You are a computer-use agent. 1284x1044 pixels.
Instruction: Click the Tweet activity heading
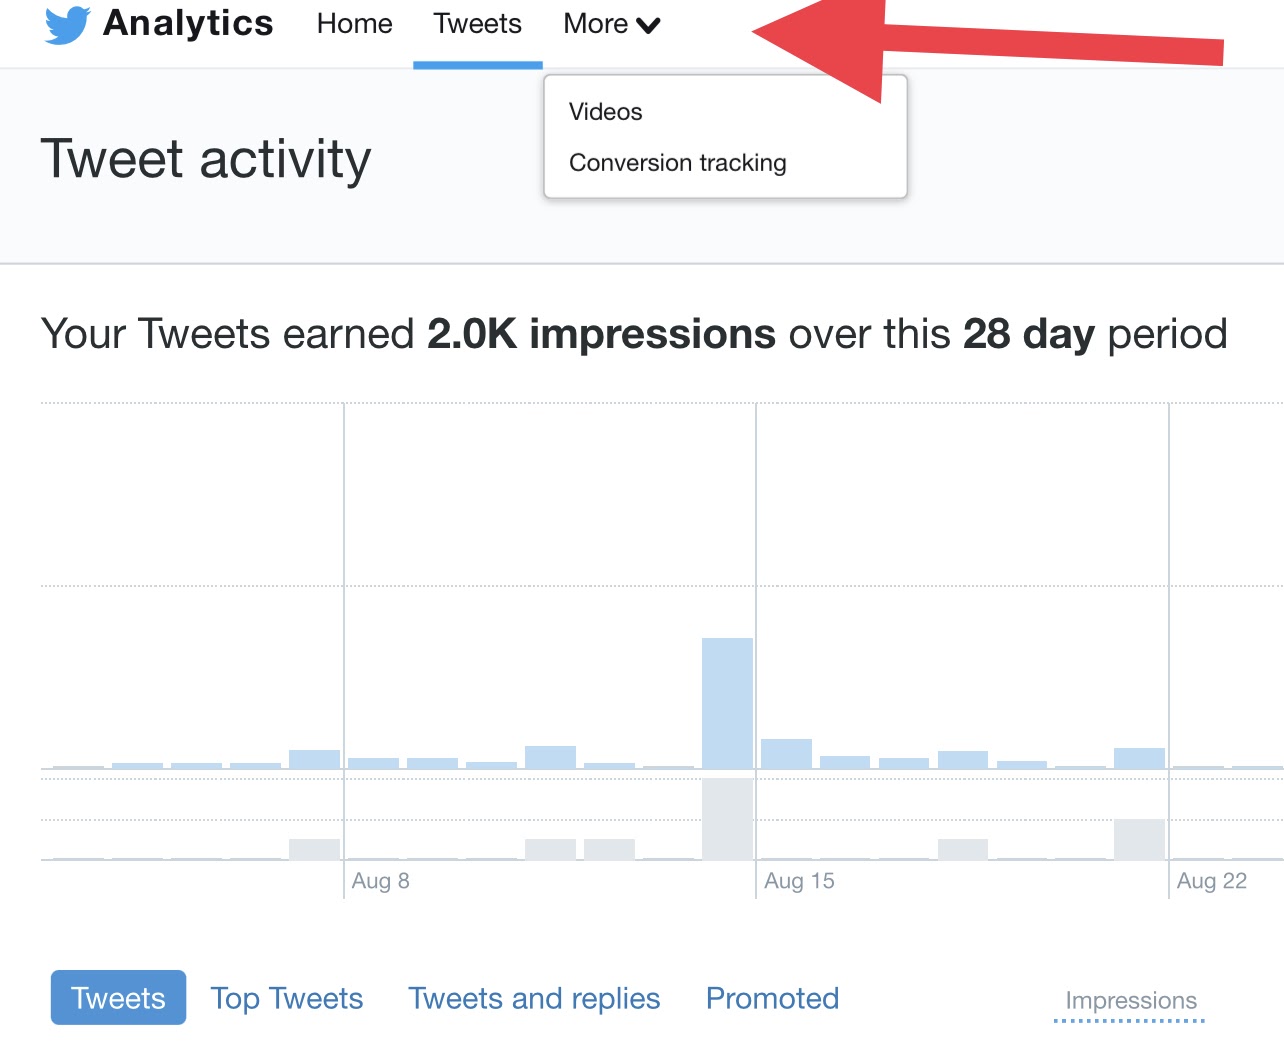(x=206, y=158)
